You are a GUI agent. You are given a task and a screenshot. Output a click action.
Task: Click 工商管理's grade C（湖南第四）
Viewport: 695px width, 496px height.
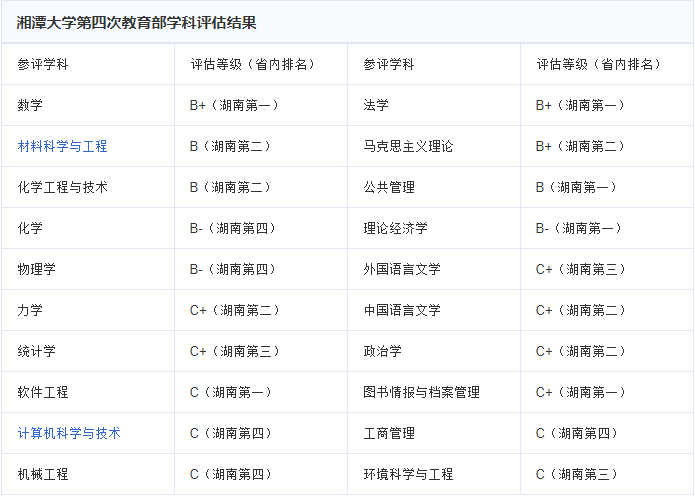(x=577, y=433)
